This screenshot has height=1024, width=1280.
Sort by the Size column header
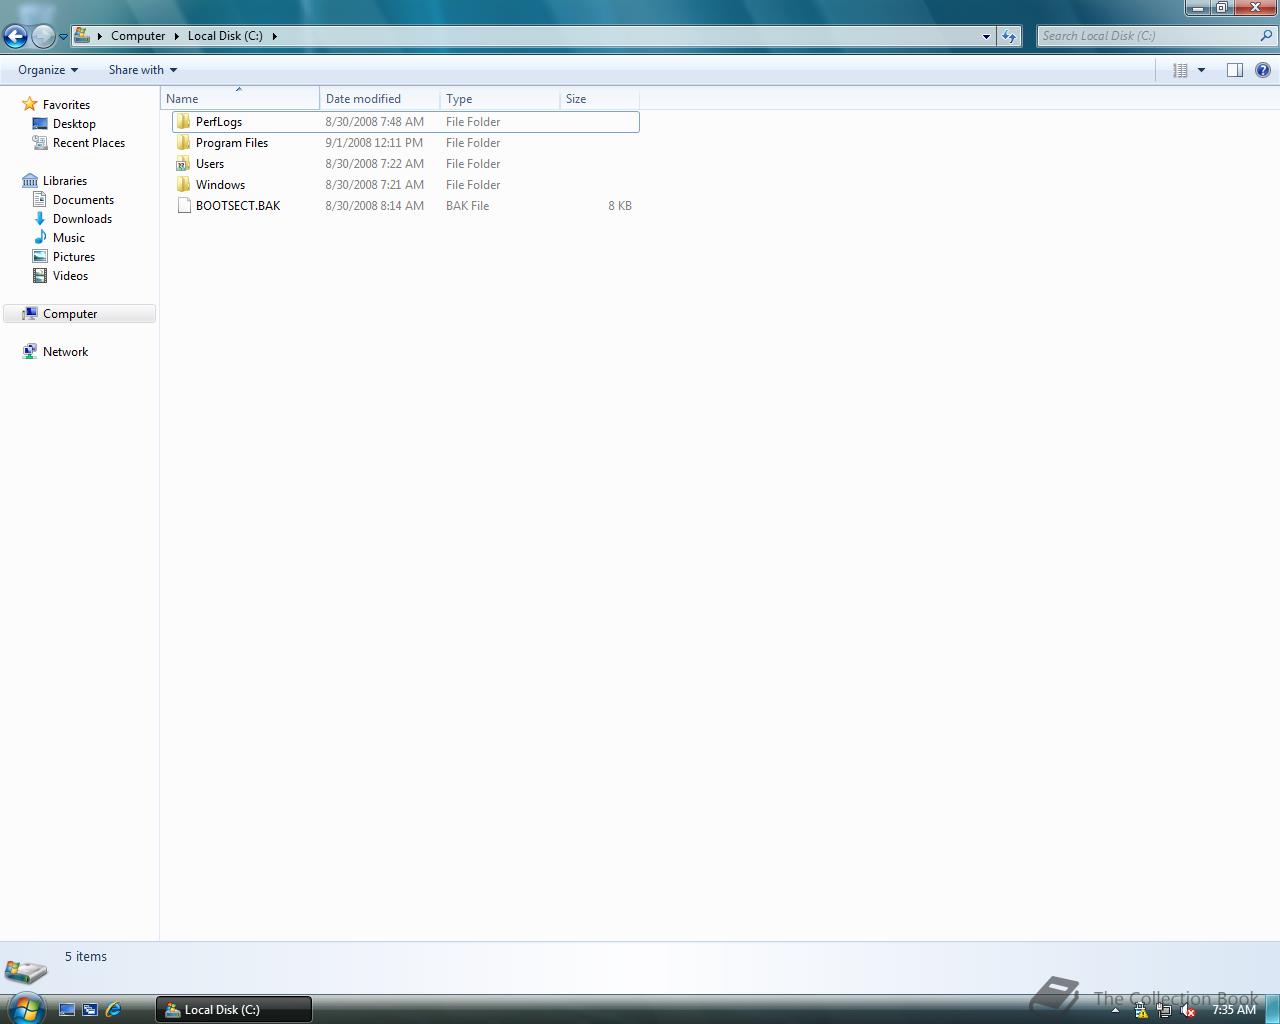[x=600, y=98]
